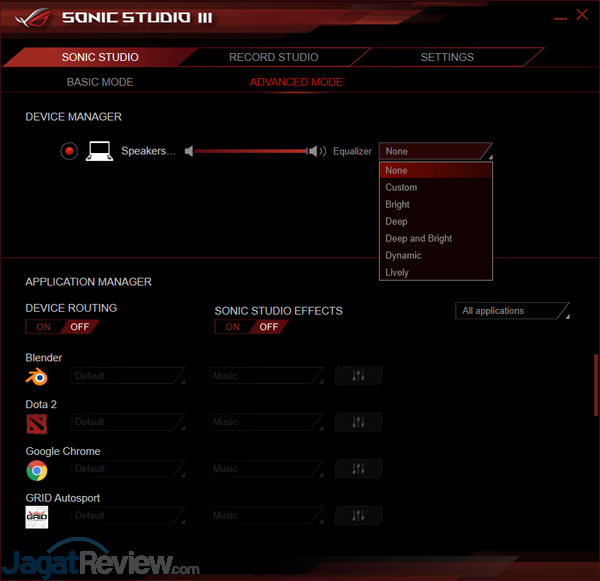
Task: Open Google Chrome's Music effect dropdown
Action: coord(266,468)
